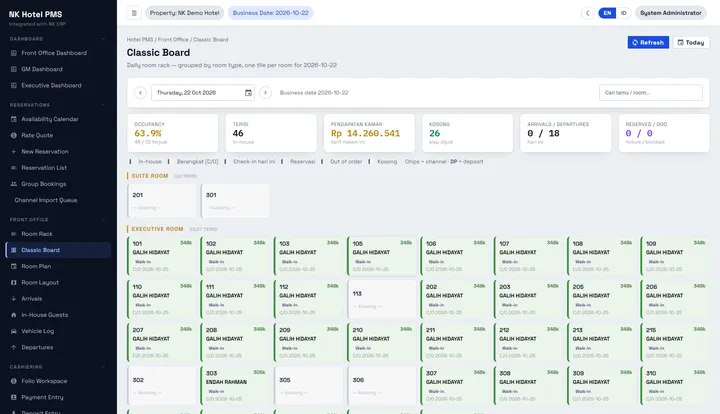Open the Thursday, 22 Oct 2026 date picker
This screenshot has height=414, width=720.
tap(203, 93)
